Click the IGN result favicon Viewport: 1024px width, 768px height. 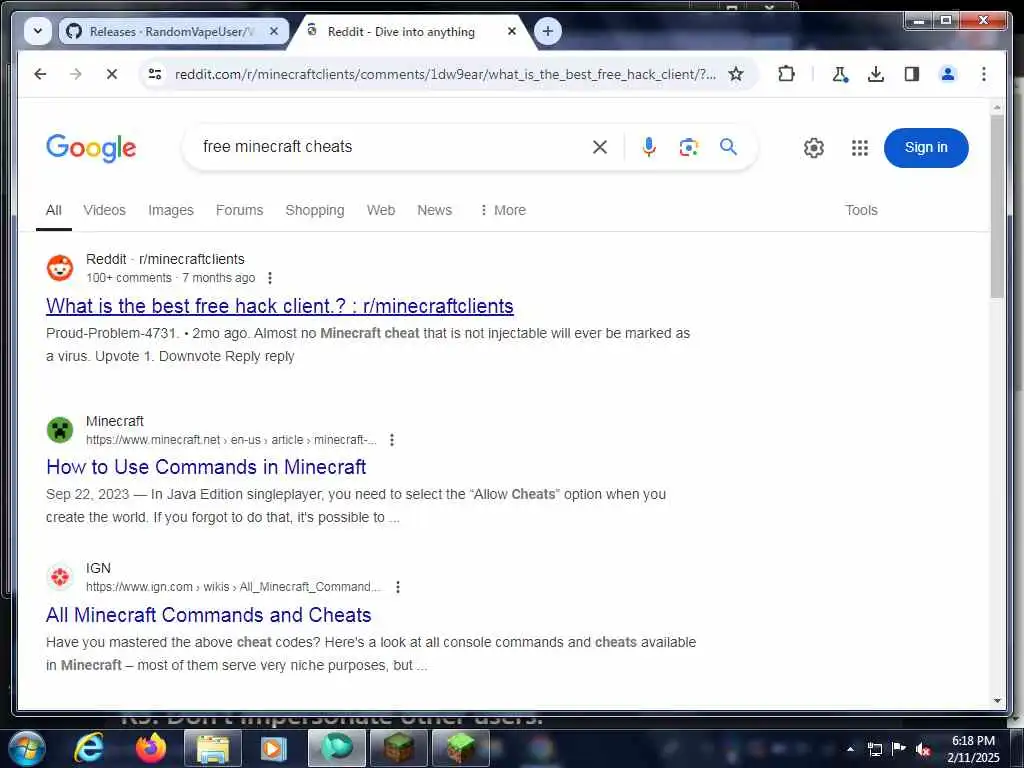click(x=60, y=577)
